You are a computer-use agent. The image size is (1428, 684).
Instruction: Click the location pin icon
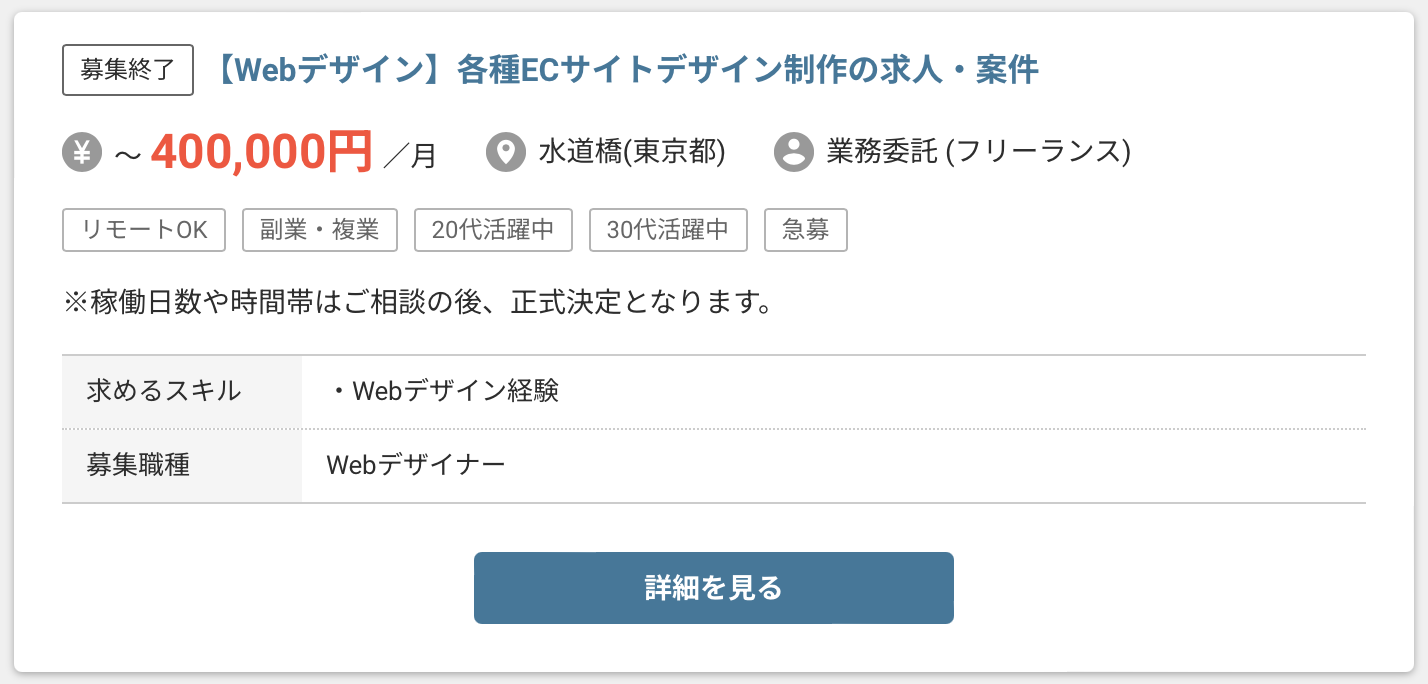click(x=506, y=152)
